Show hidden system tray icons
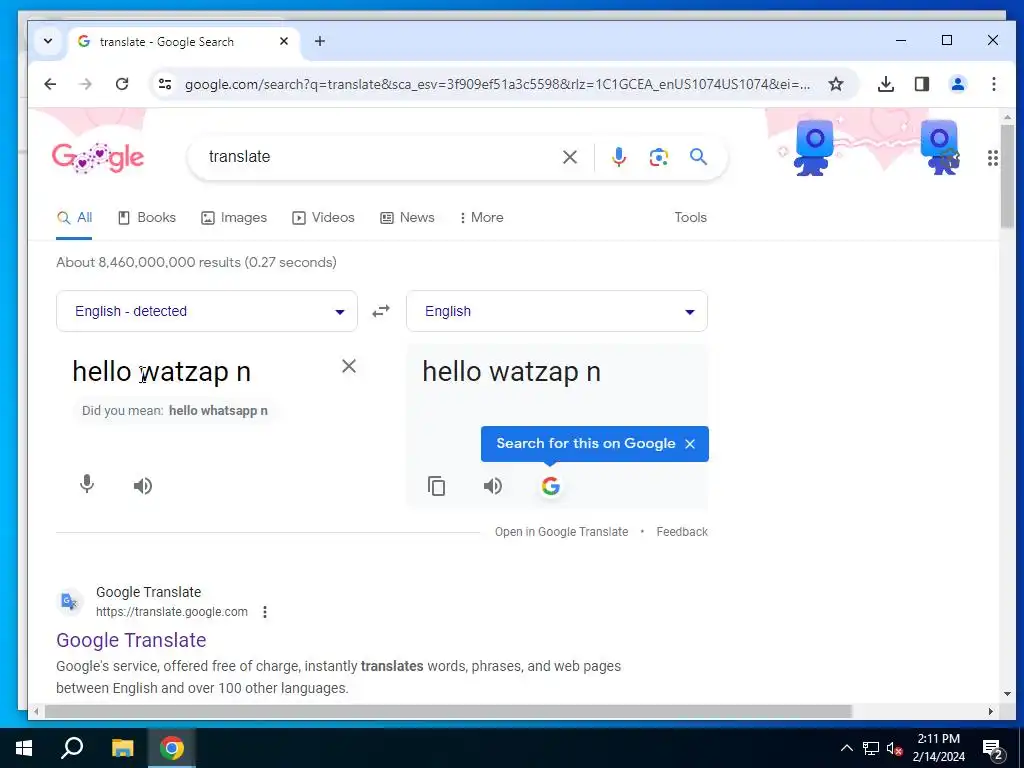The image size is (1024, 768). tap(846, 748)
